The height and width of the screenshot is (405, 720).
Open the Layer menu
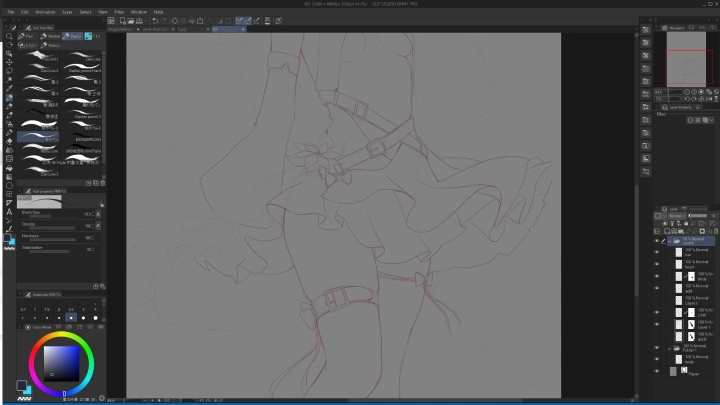(67, 12)
